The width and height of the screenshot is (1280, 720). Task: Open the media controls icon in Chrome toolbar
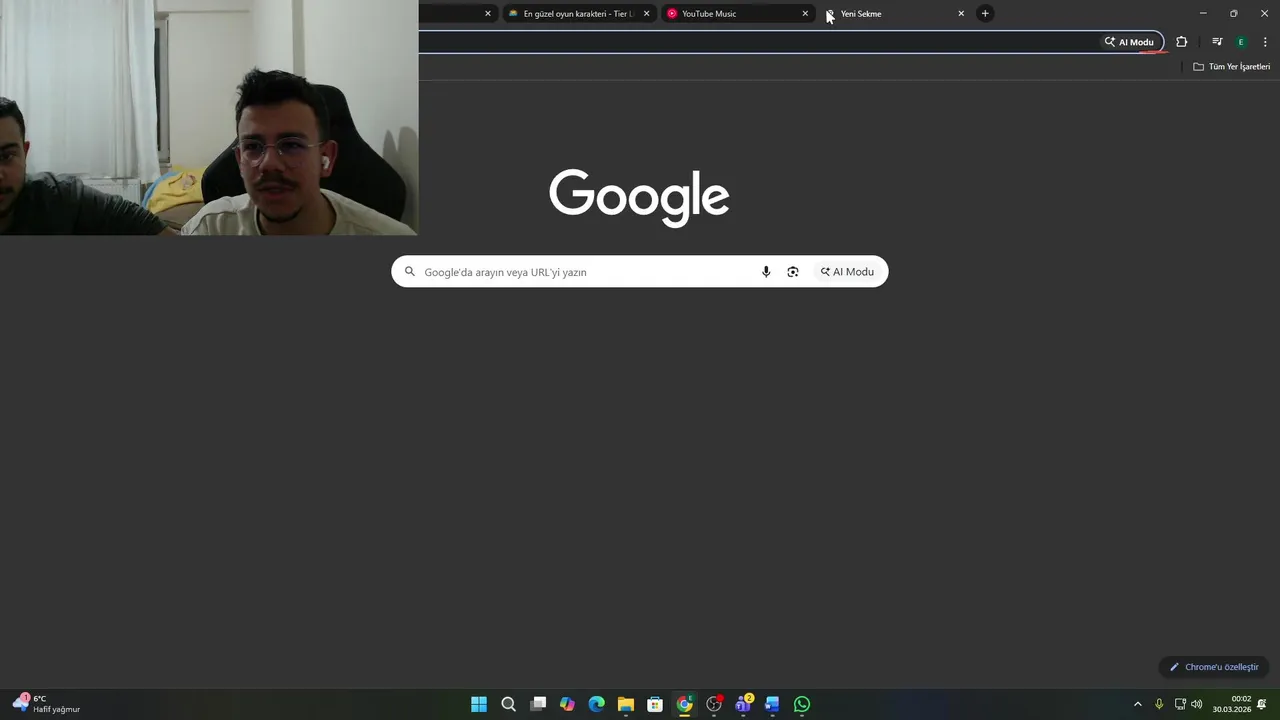1217,42
